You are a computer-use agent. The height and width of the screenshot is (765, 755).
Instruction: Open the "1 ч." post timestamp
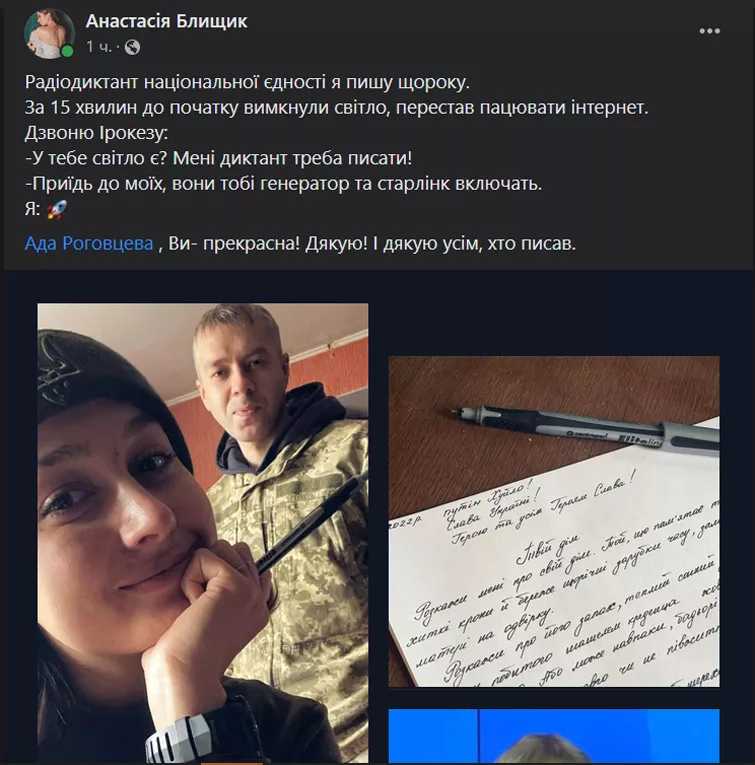pos(99,47)
